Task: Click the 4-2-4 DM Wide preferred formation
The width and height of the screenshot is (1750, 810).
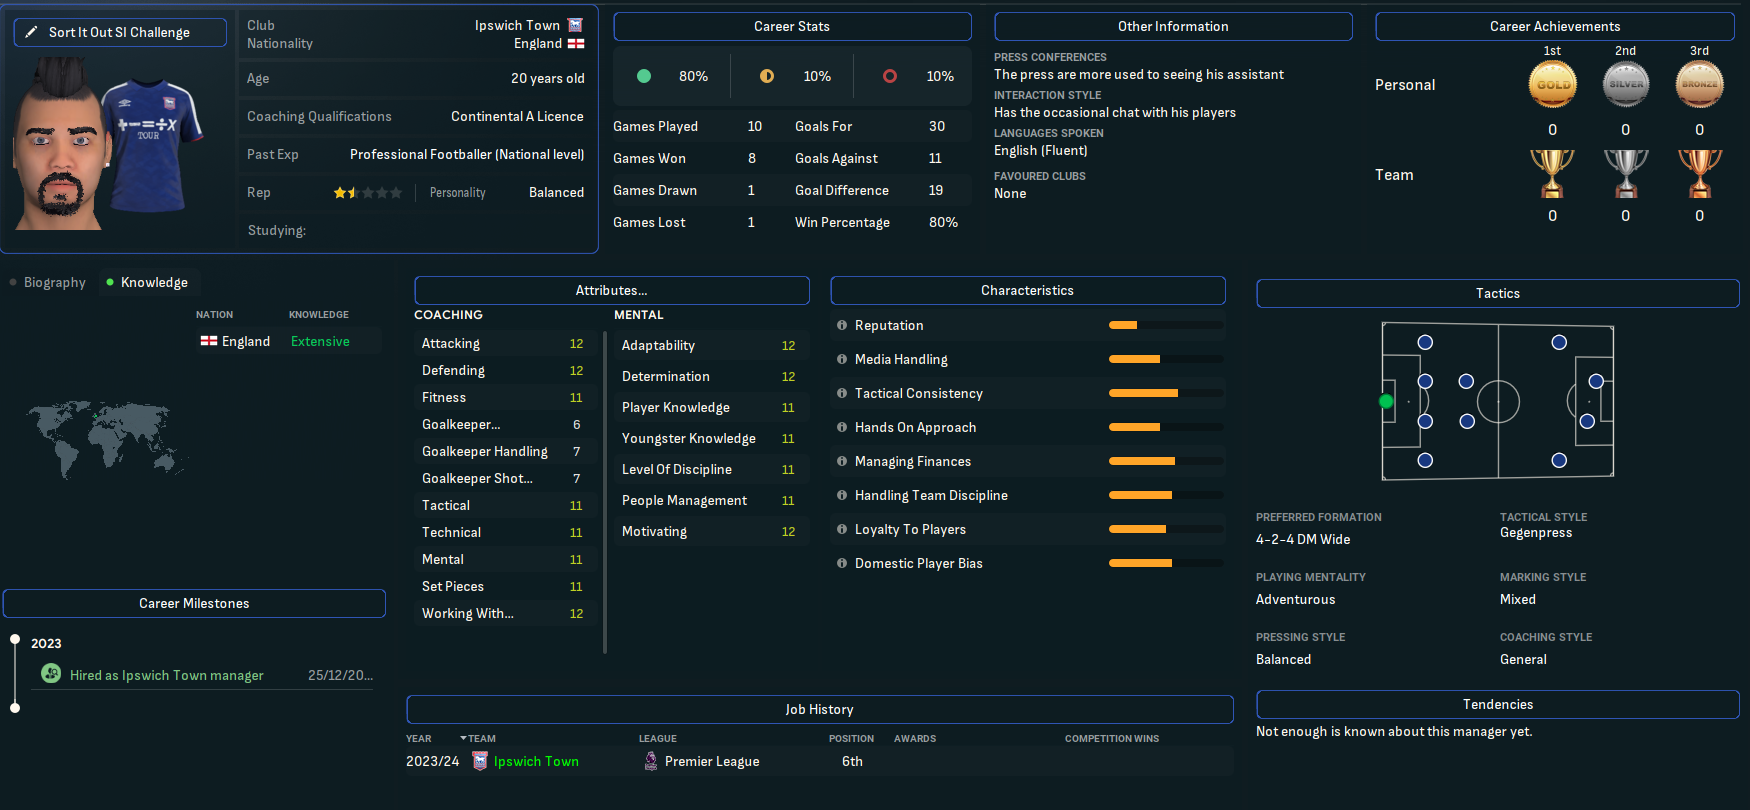Action: (x=1303, y=539)
